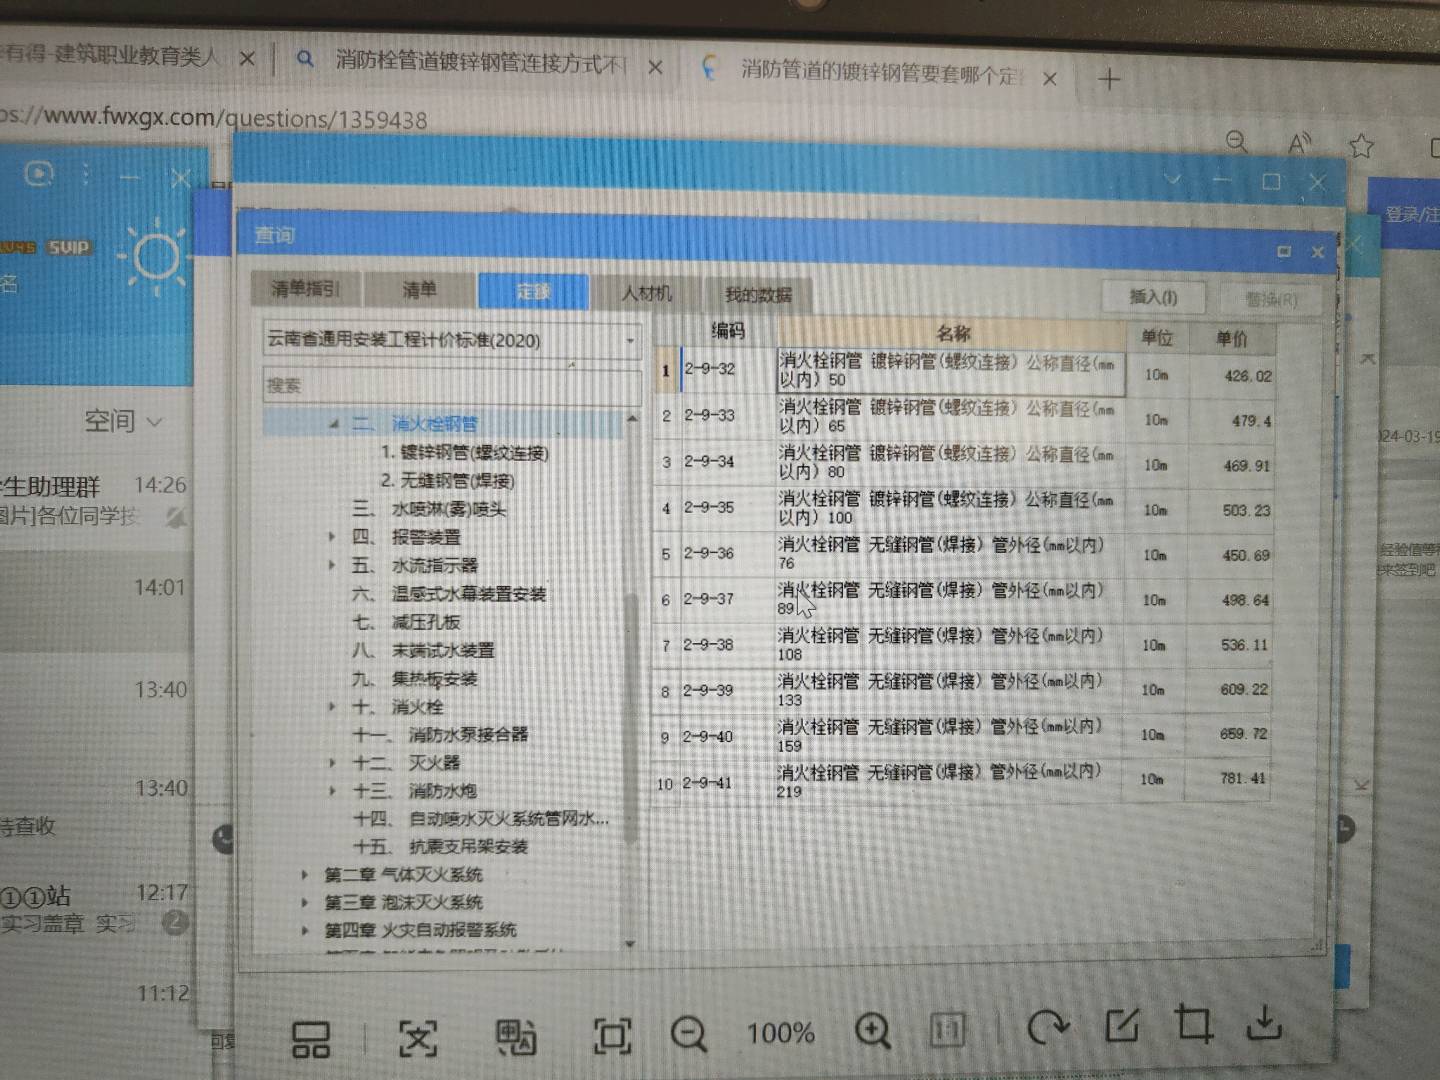Click the video icon at chat window top

38,174
